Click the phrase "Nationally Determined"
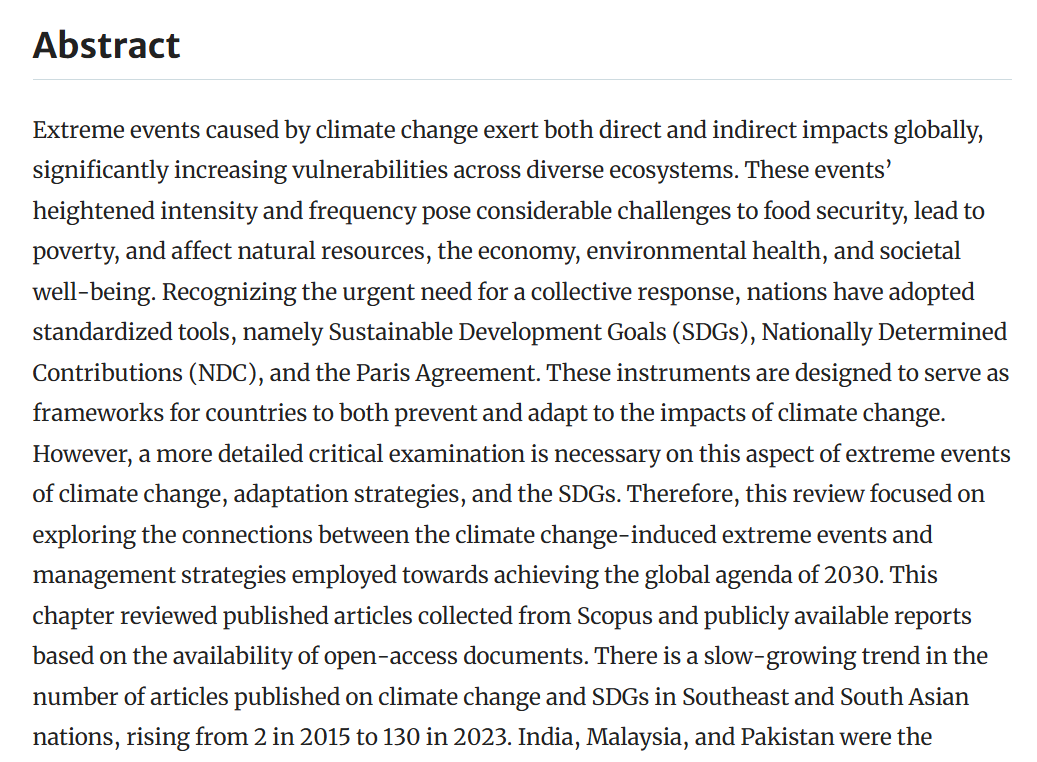Image resolution: width=1037 pixels, height=762 pixels. (x=884, y=332)
